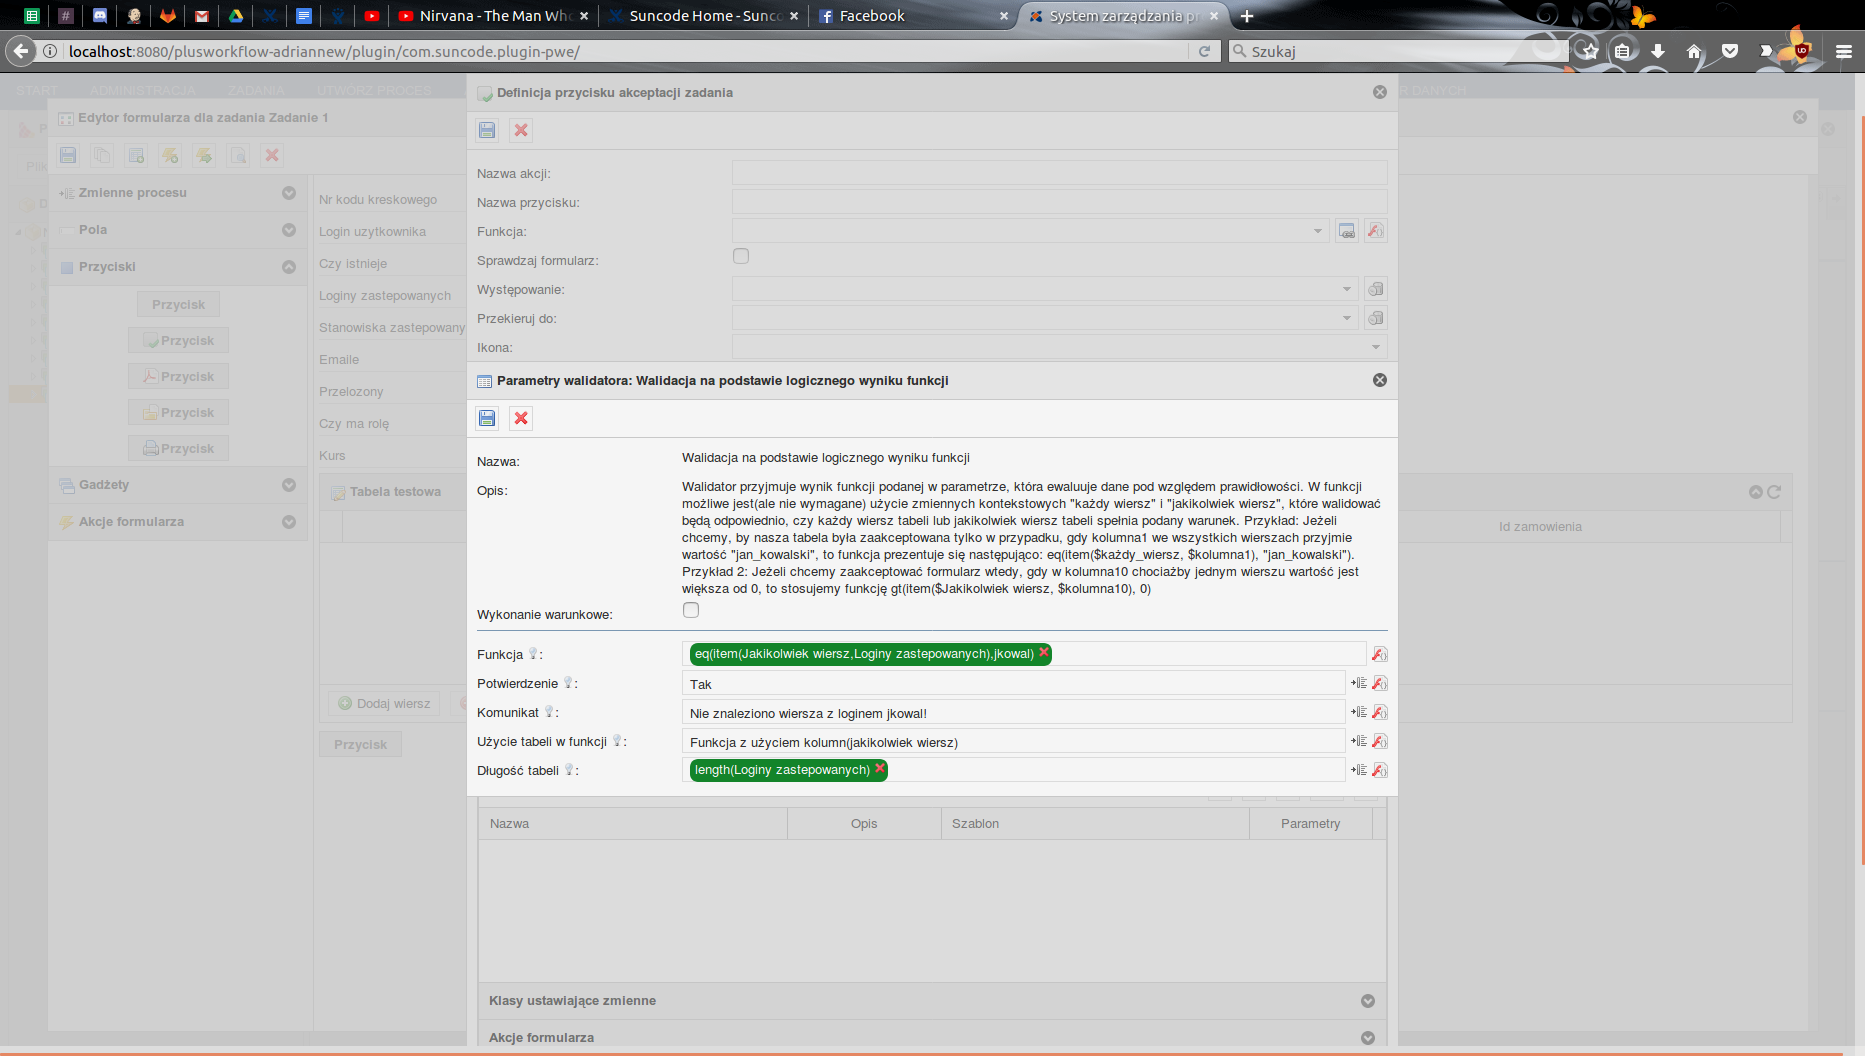Click the Parametry column header

pos(1311,824)
